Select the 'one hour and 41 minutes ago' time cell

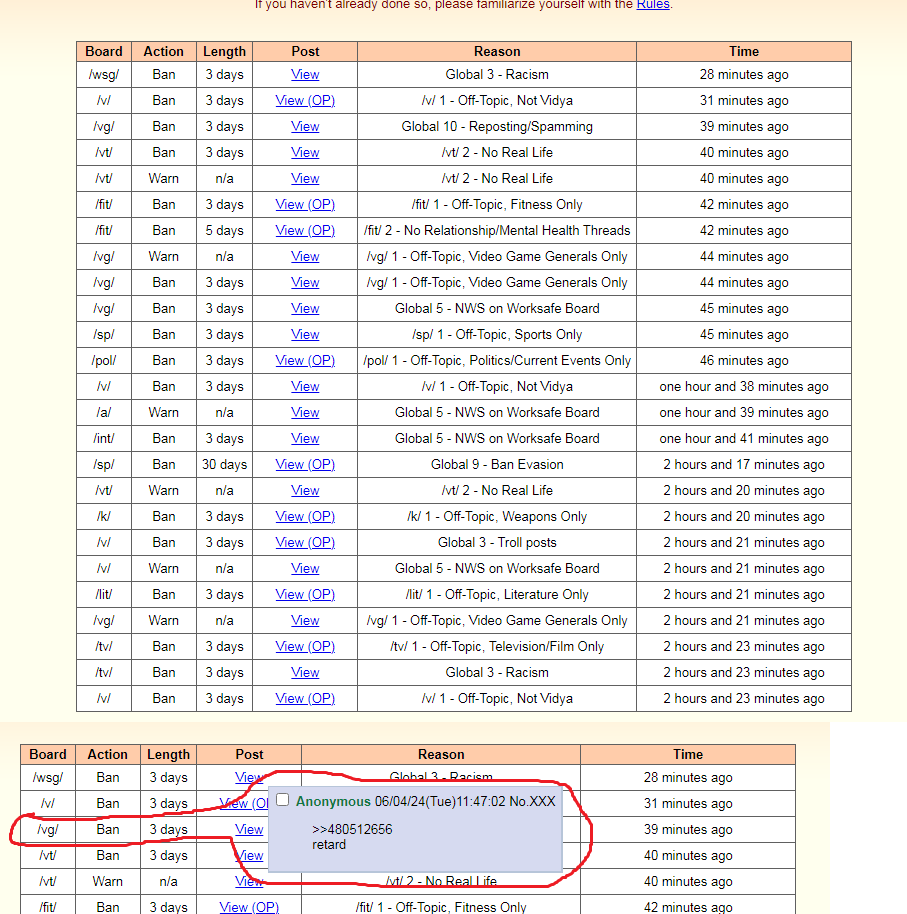(744, 438)
